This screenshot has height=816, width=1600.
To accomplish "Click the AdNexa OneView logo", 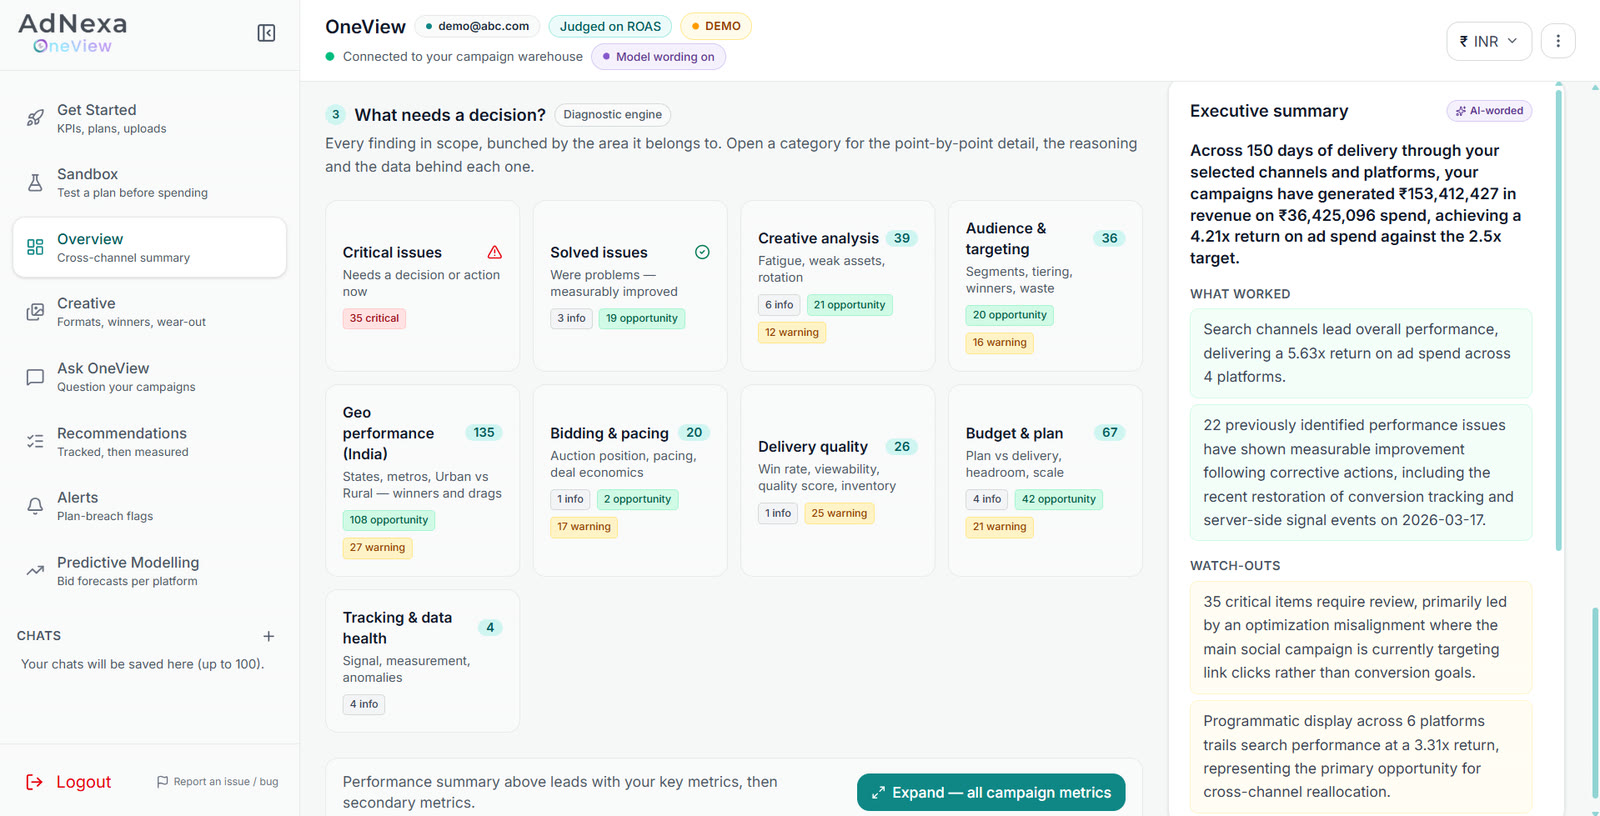I will pyautogui.click(x=72, y=33).
